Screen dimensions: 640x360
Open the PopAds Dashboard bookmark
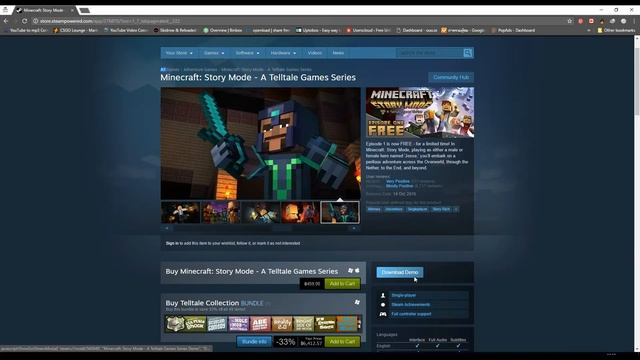(513, 30)
